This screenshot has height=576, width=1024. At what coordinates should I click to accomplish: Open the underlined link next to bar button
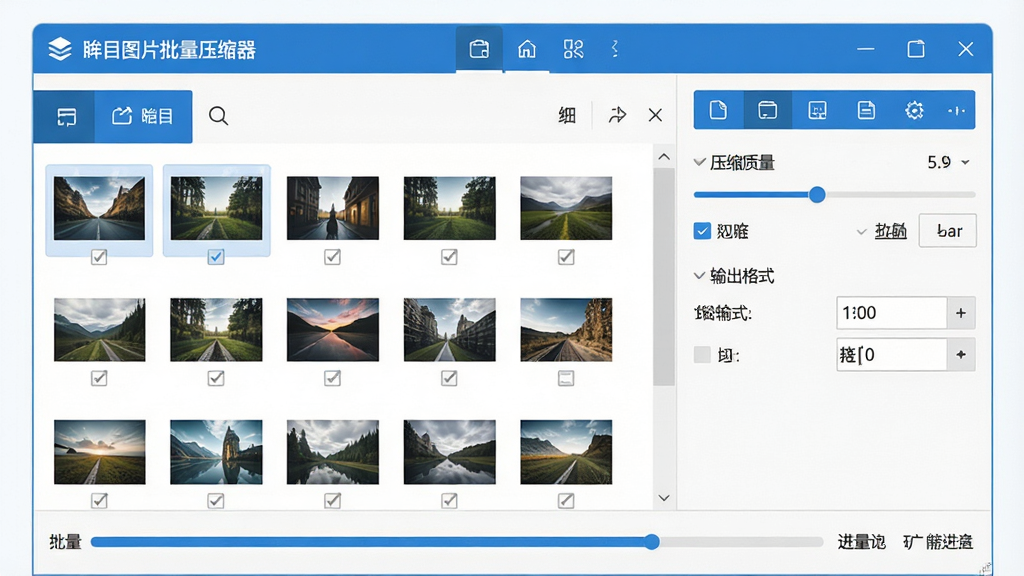[x=891, y=231]
